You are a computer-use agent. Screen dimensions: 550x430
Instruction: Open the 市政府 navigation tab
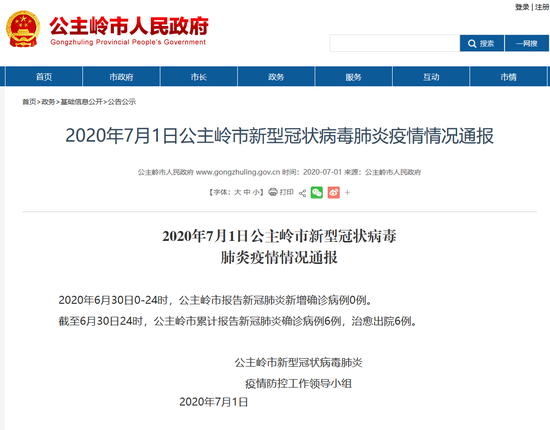coord(121,76)
